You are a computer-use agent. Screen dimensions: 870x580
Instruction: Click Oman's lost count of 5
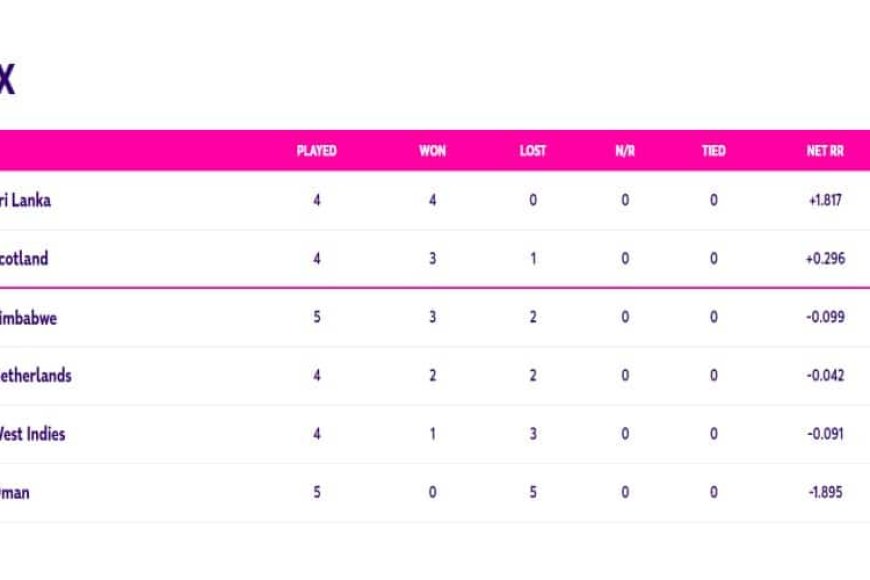coord(533,492)
